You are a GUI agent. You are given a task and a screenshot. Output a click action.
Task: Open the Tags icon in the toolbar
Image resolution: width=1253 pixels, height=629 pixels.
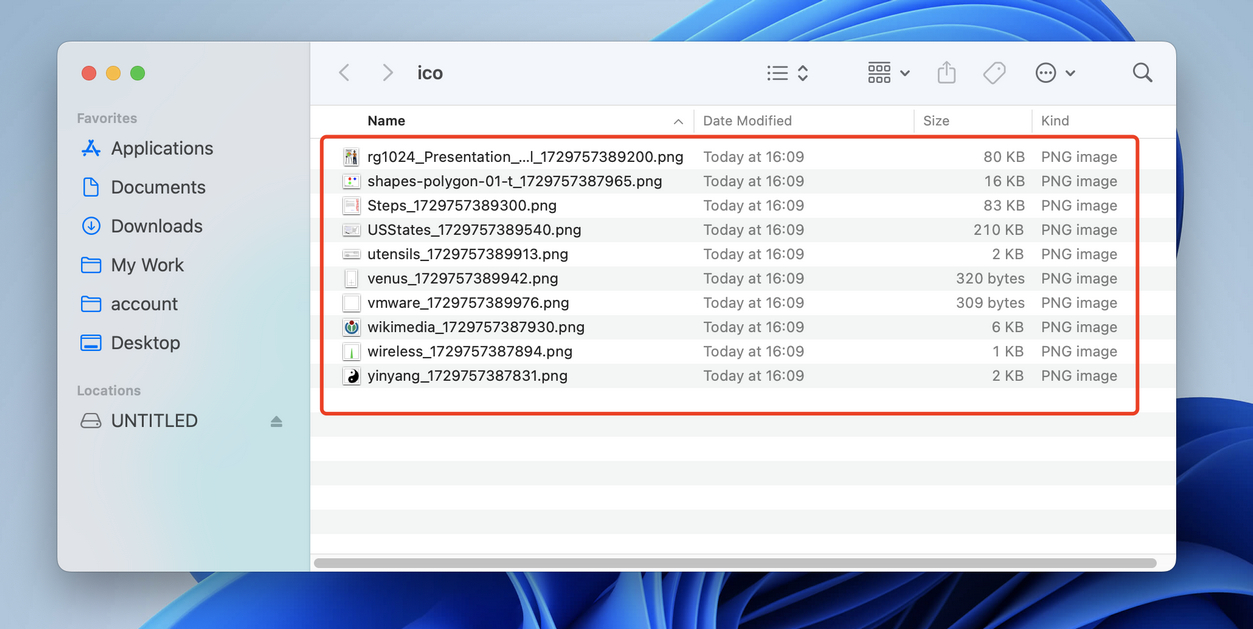point(994,72)
